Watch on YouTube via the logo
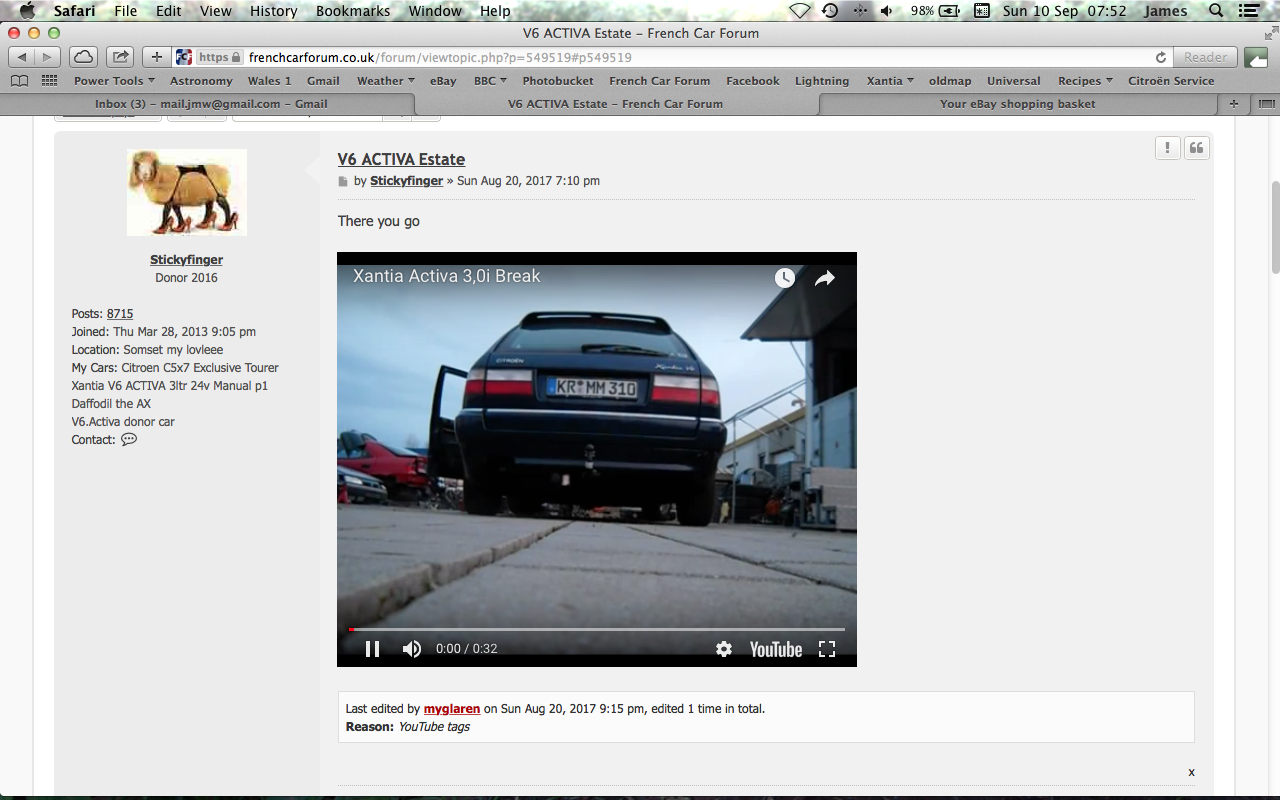 [x=776, y=649]
